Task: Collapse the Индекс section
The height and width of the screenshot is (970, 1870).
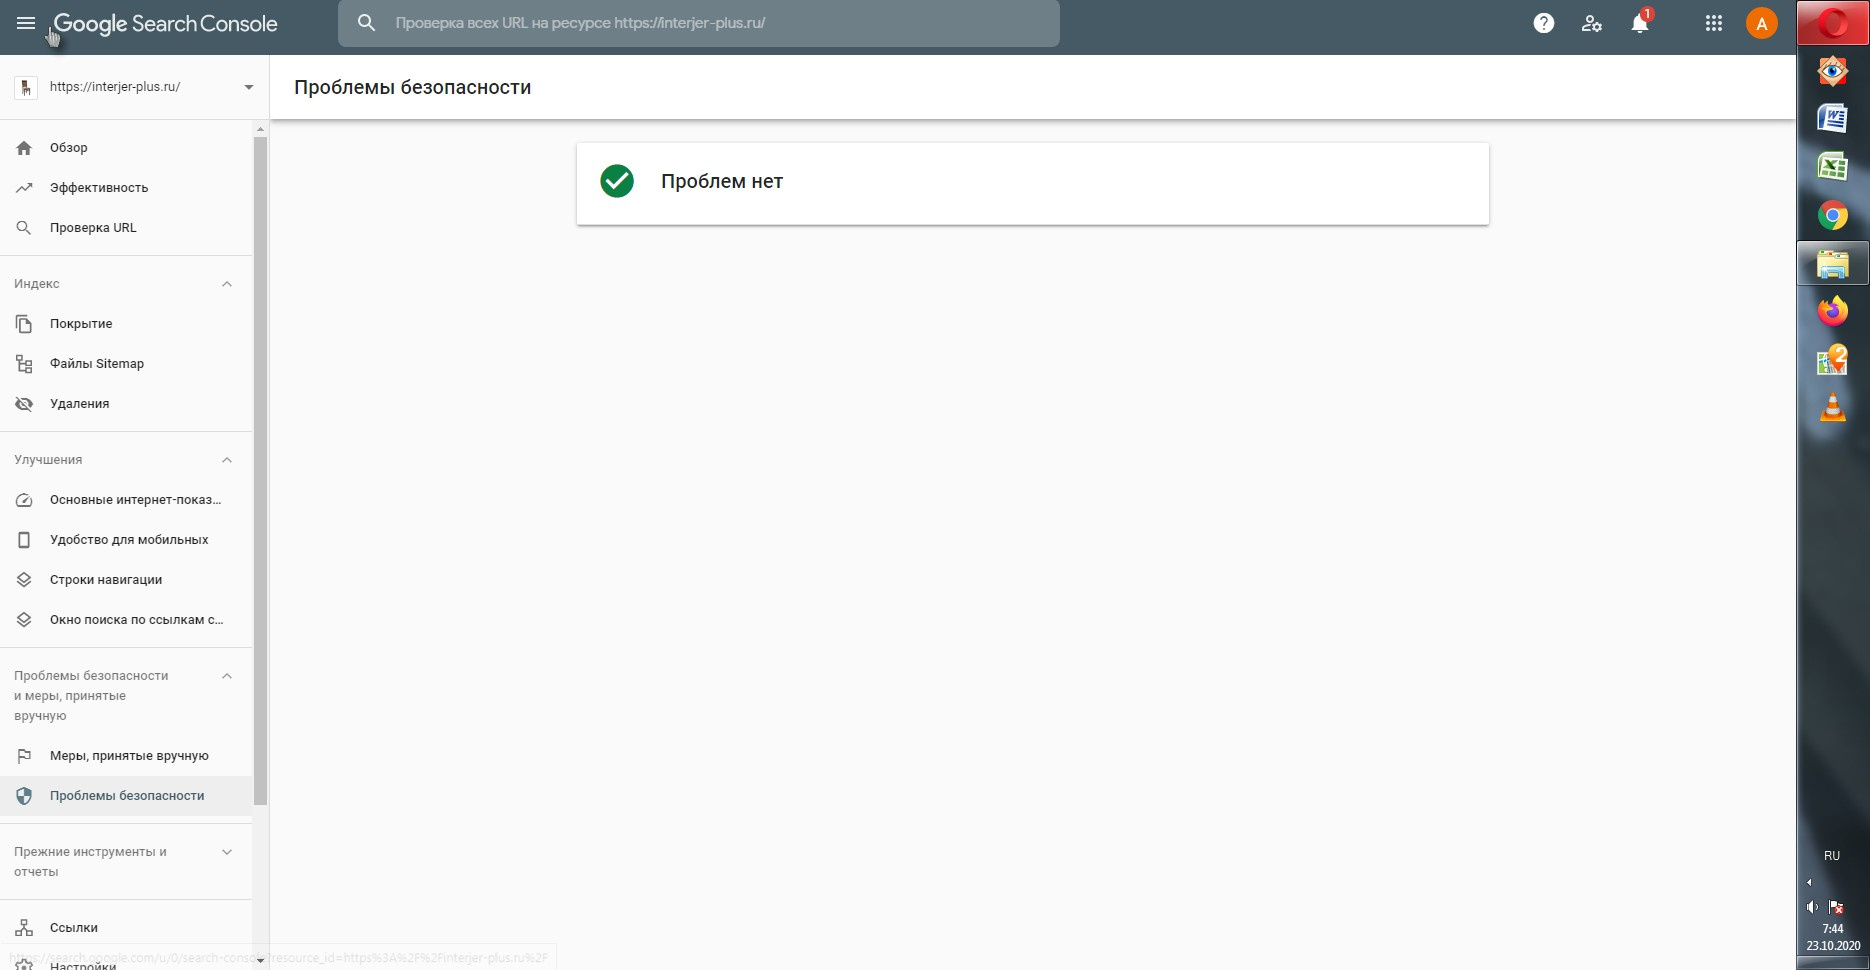Action: [227, 284]
